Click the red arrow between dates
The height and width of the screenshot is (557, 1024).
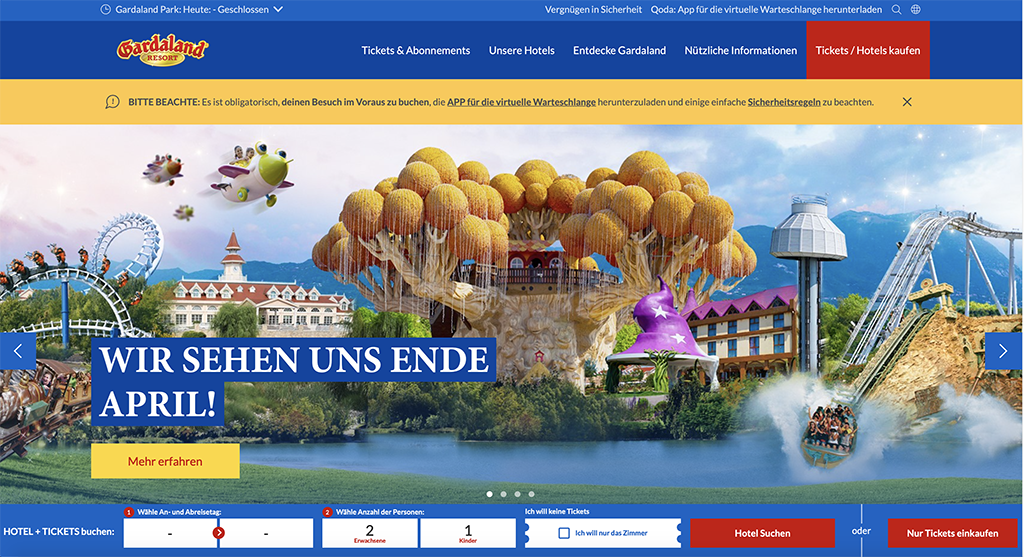pyautogui.click(x=219, y=533)
